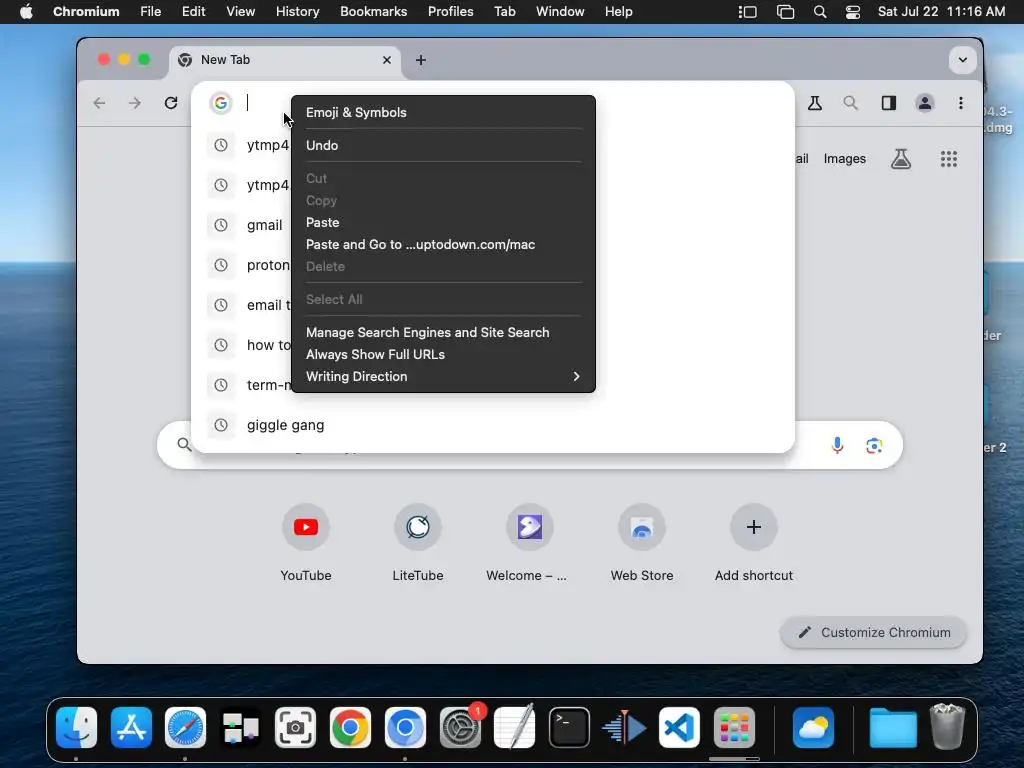This screenshot has height=768, width=1024.
Task: Open Control Center in the menu bar
Action: click(x=853, y=12)
